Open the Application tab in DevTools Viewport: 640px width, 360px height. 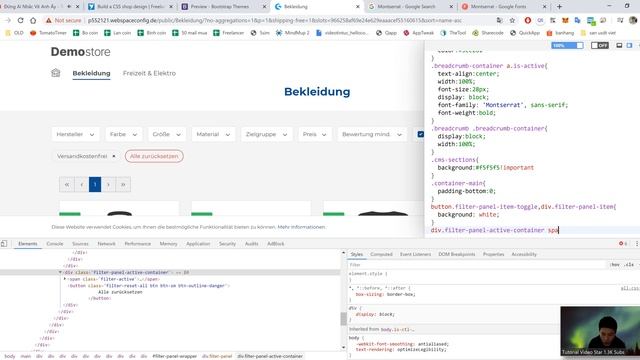point(198,244)
